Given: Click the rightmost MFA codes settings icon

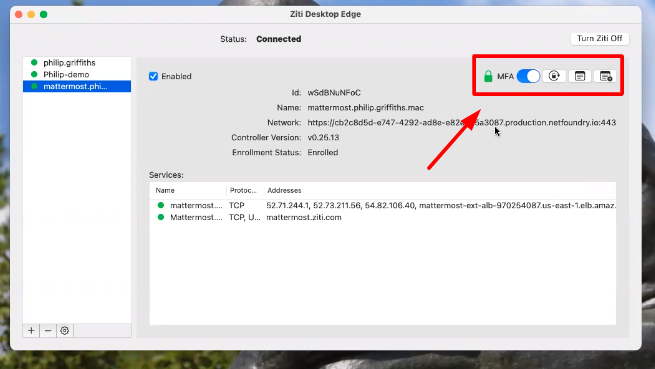Looking at the screenshot, I should 605,76.
